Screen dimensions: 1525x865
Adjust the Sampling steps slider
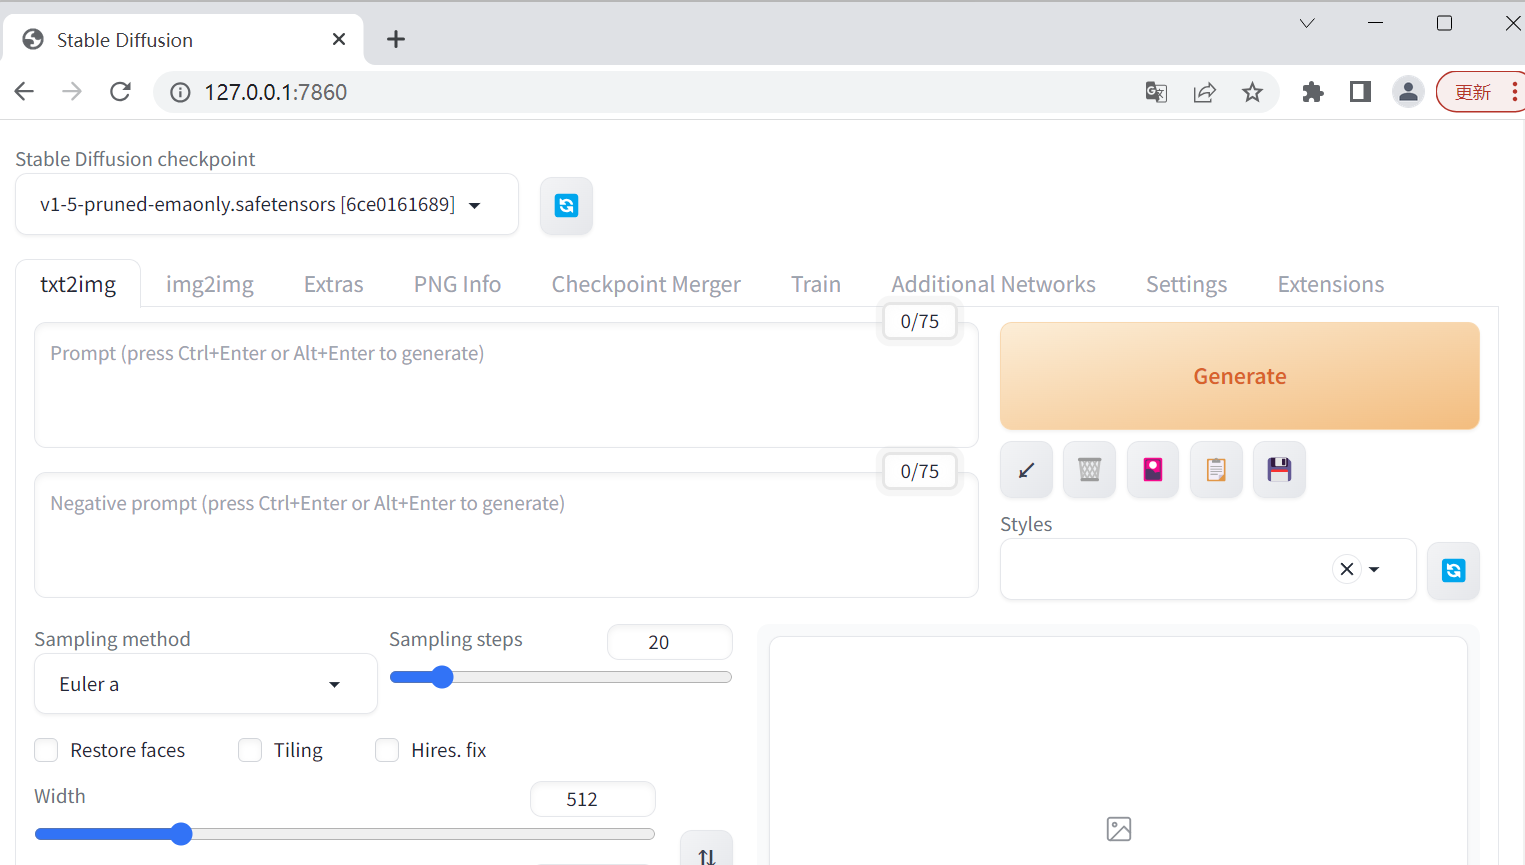[561, 677]
